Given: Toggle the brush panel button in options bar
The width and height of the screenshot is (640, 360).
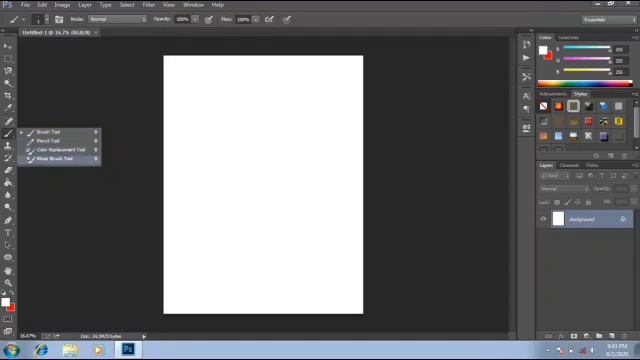Looking at the screenshot, I should coord(59,19).
